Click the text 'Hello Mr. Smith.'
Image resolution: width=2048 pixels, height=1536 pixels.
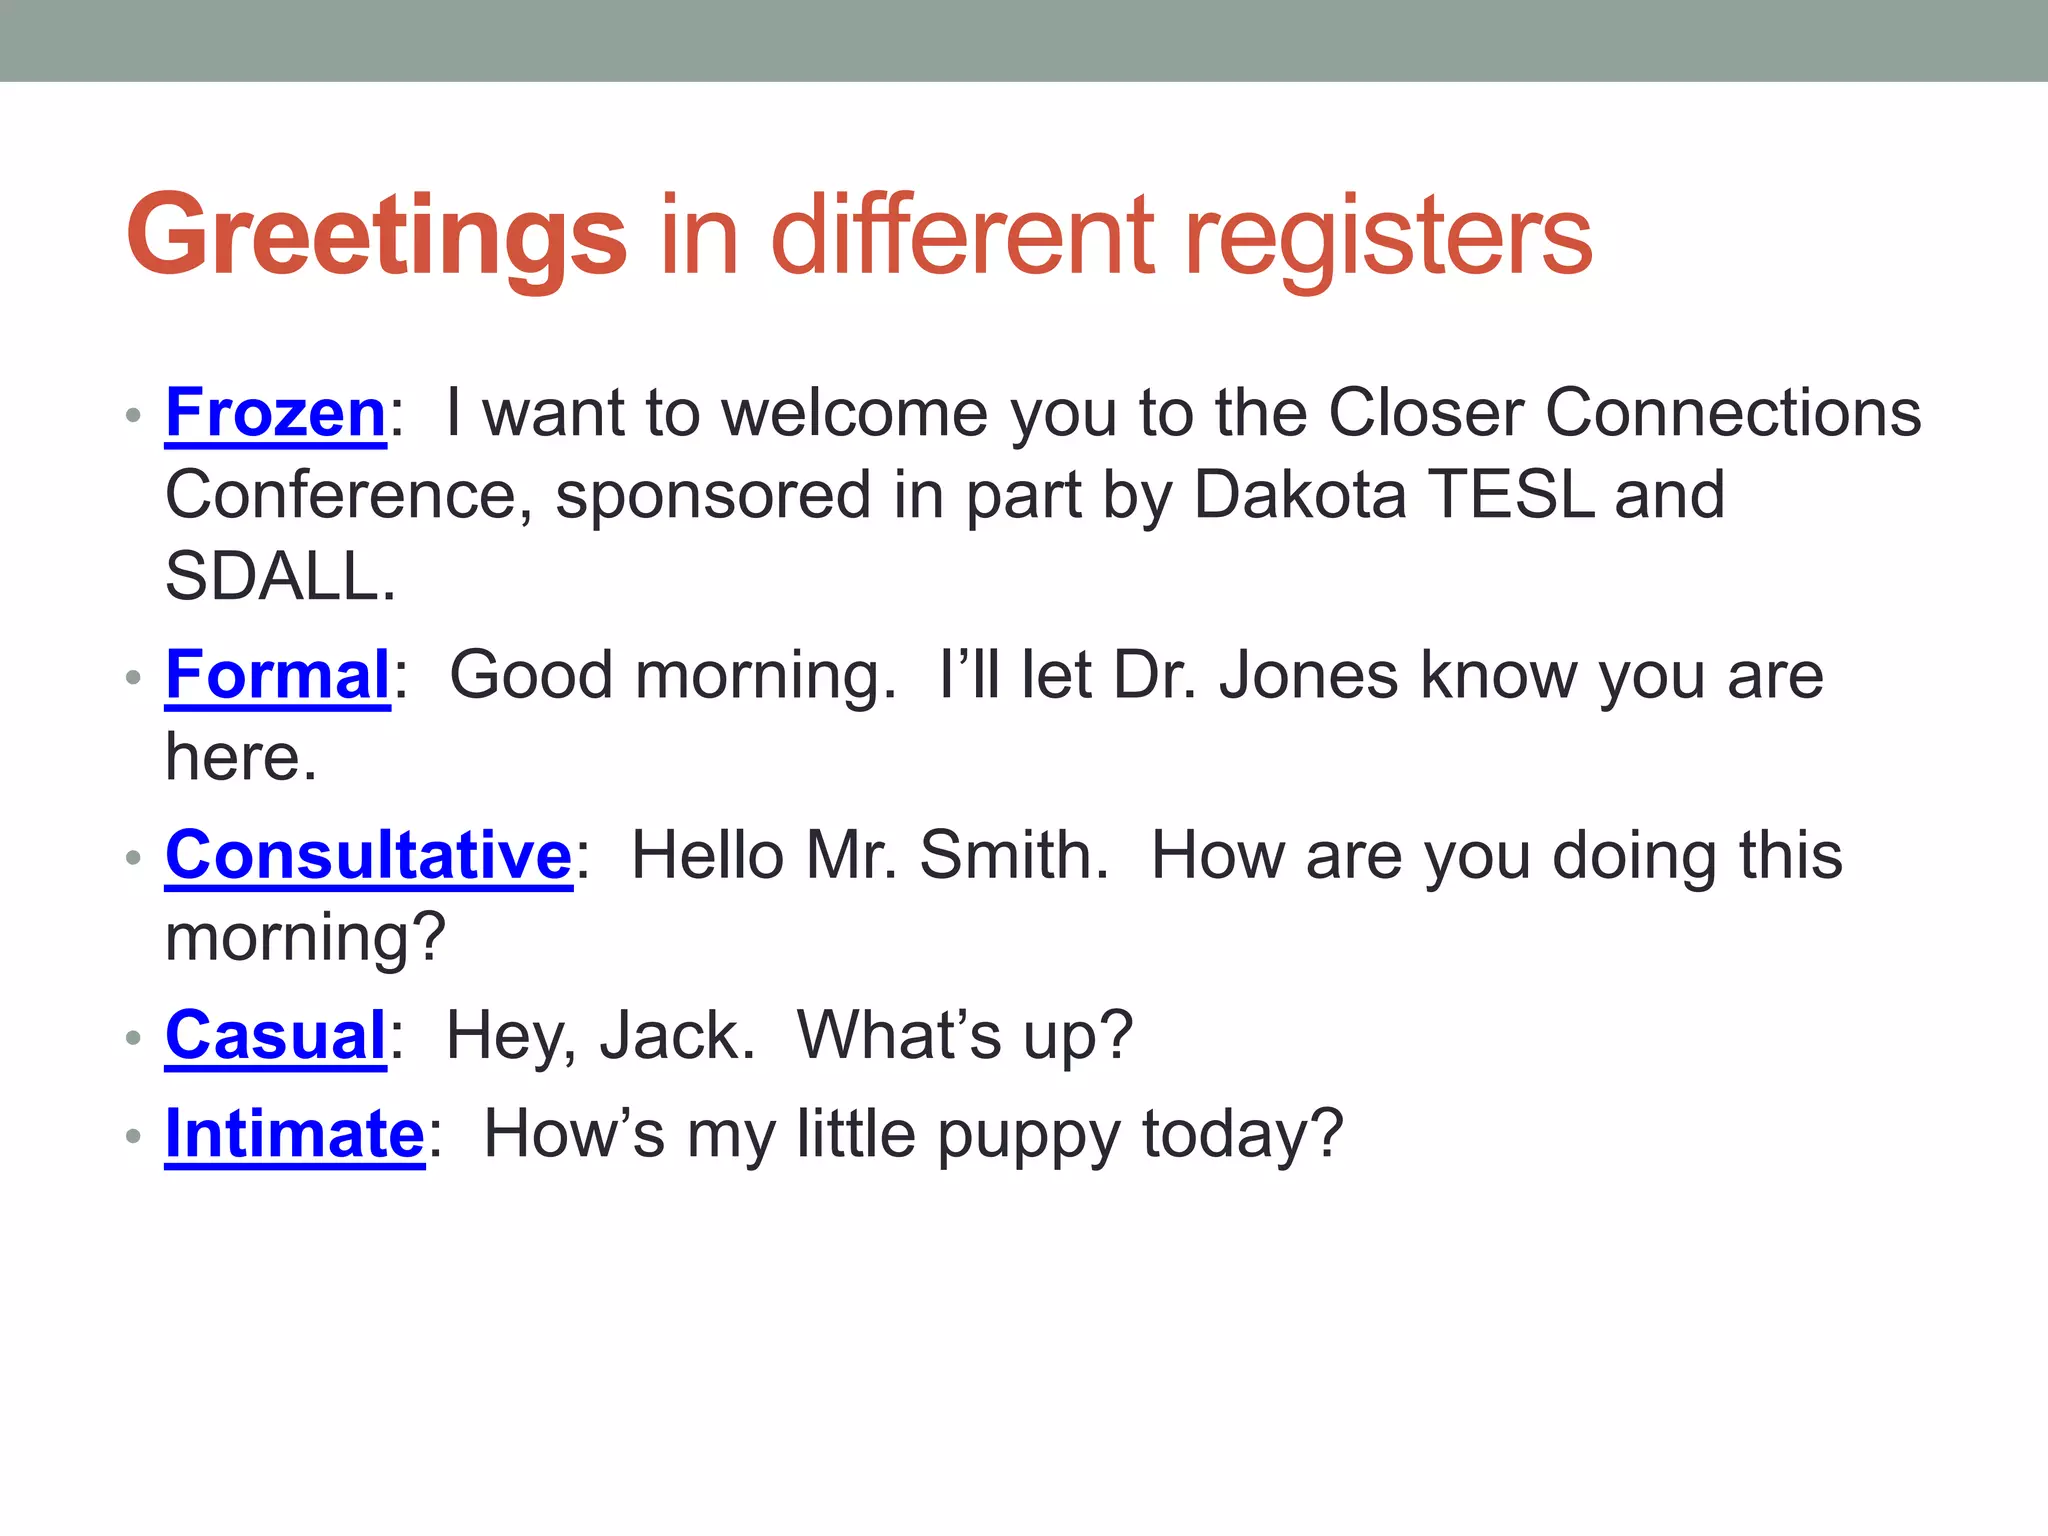coord(869,856)
